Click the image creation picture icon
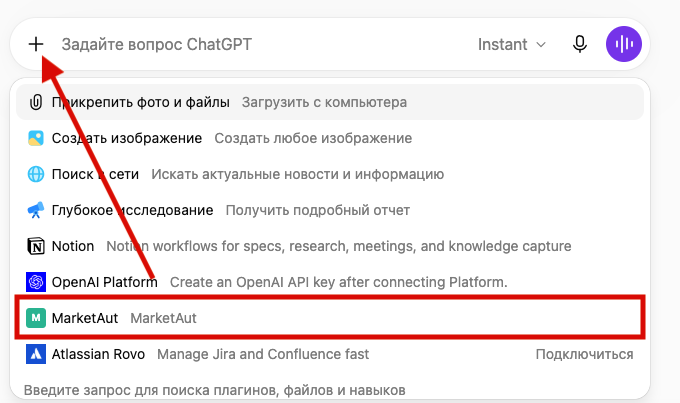 tap(36, 138)
